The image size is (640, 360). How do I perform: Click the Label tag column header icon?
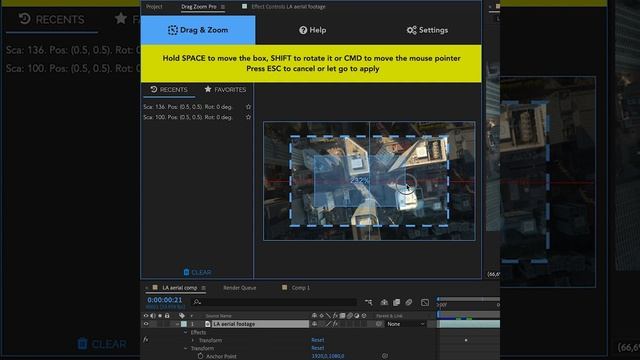point(182,316)
